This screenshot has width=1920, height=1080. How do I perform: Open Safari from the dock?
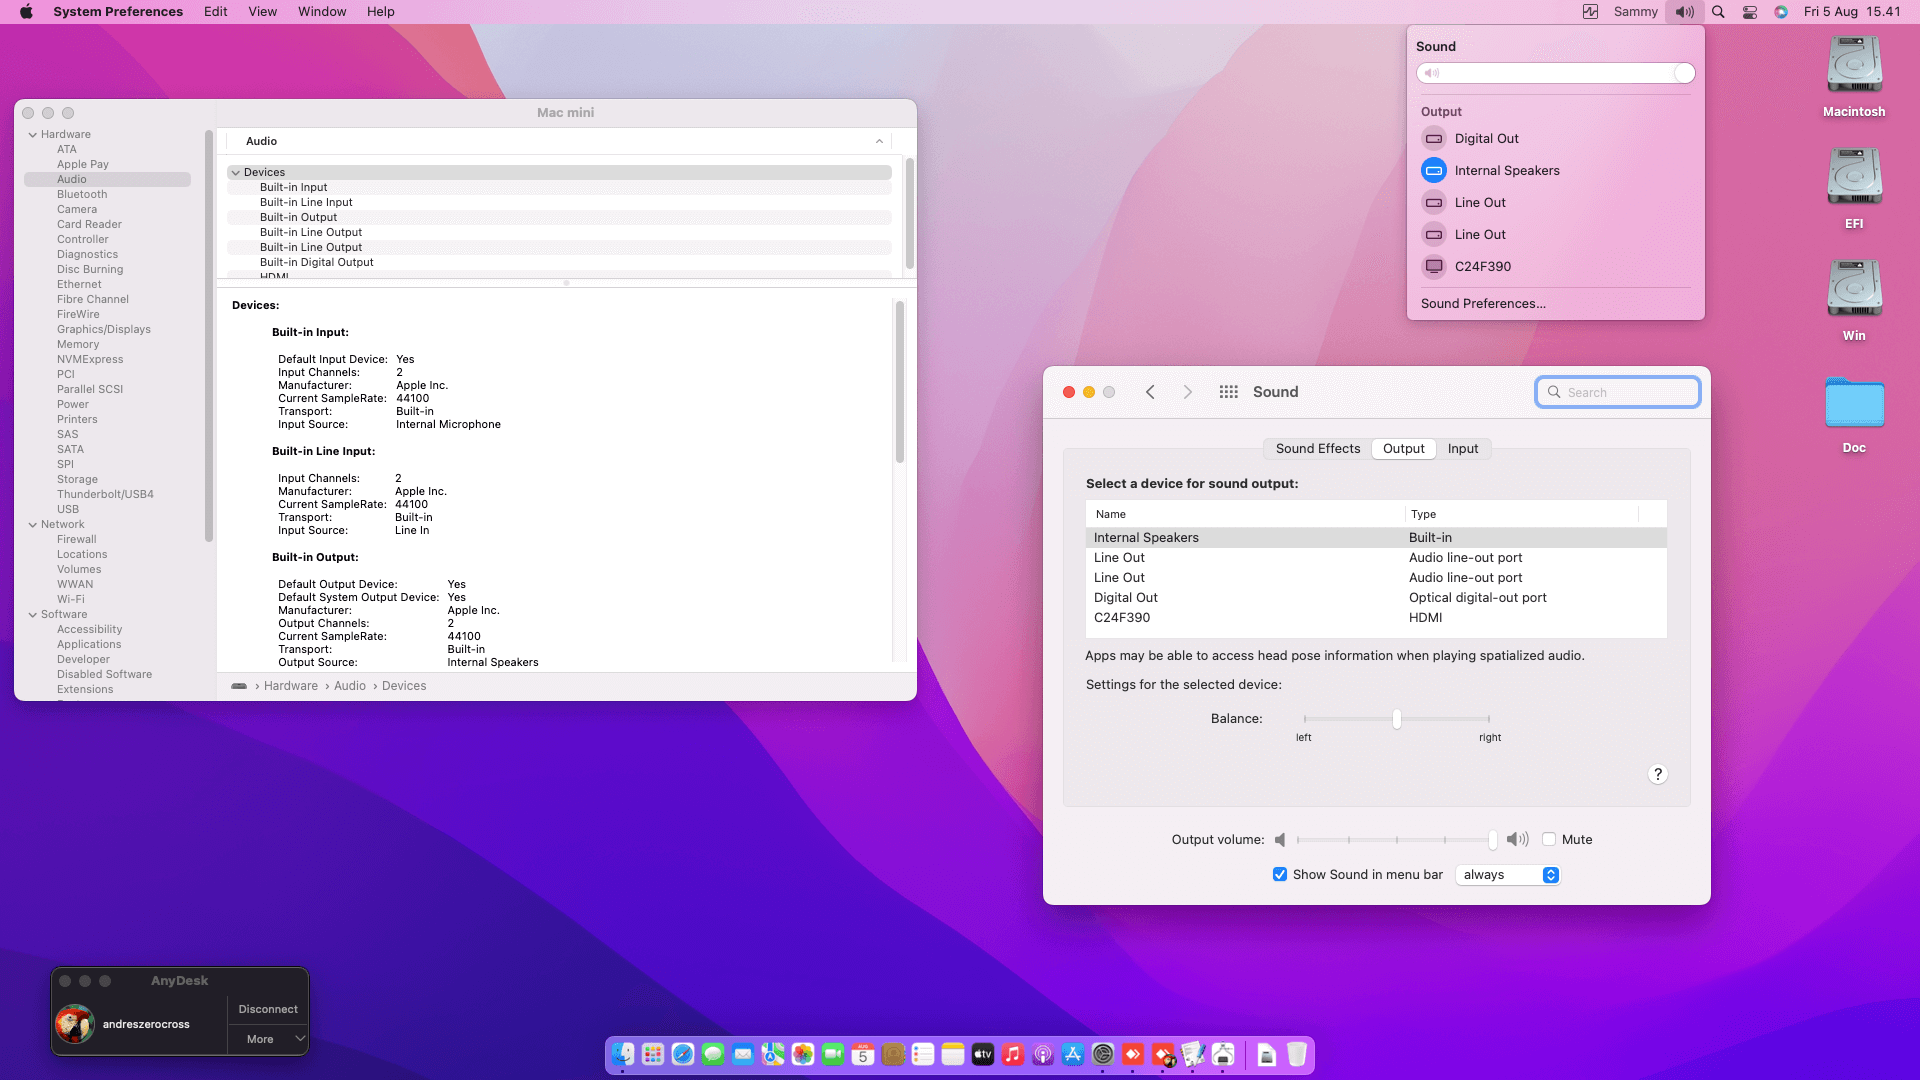(683, 1055)
